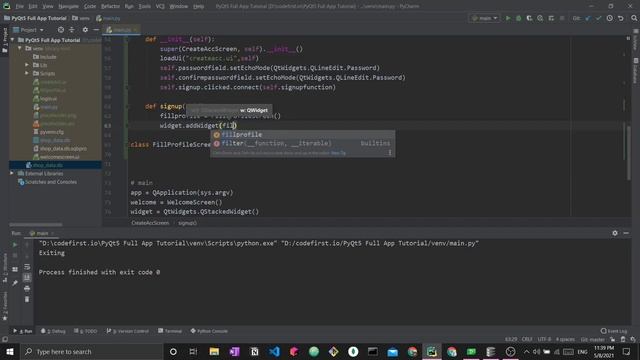Run the main configuration with green play button
Image resolution: width=640 pixels, height=360 pixels.
click(x=508, y=18)
